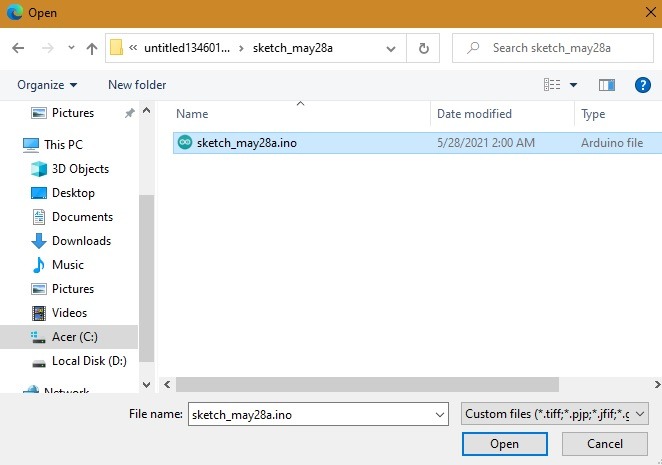Click the horizontal scrollbar left arrow
The height and width of the screenshot is (465, 662).
167,384
